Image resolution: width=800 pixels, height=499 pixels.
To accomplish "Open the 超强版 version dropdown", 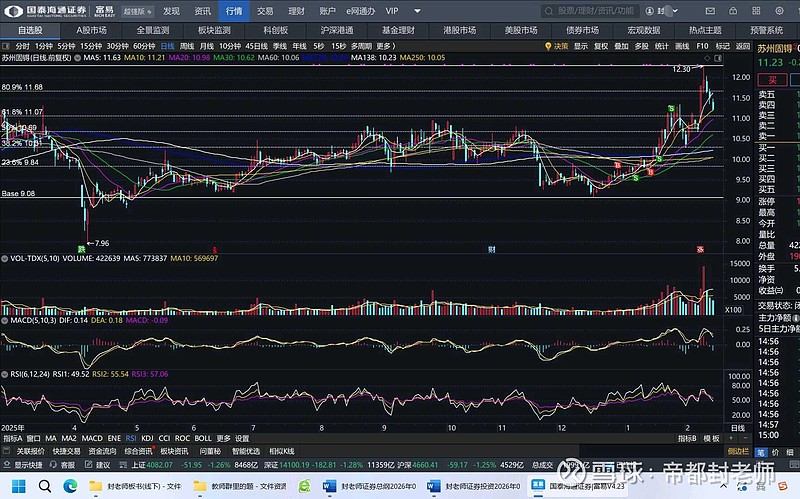I will [137, 11].
